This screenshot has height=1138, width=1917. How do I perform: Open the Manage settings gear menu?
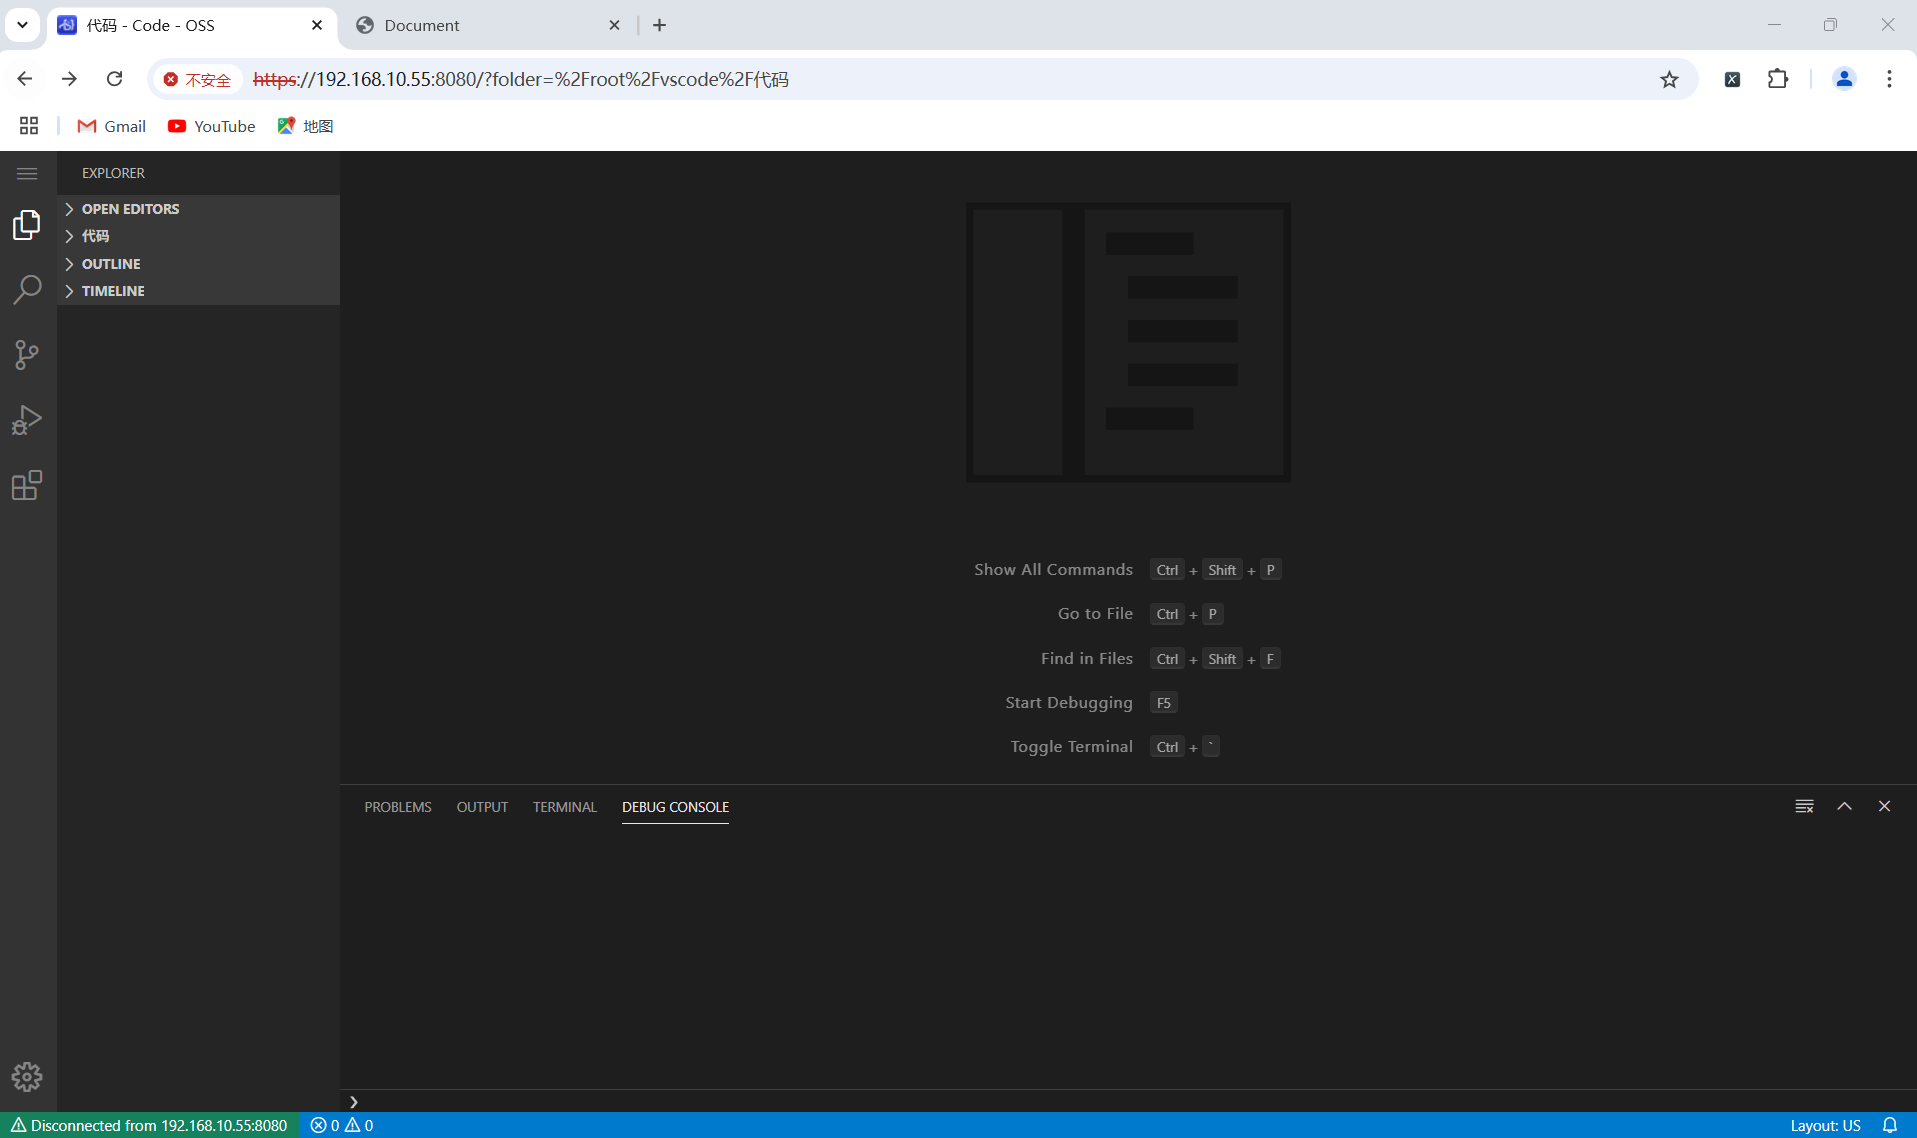[x=27, y=1077]
